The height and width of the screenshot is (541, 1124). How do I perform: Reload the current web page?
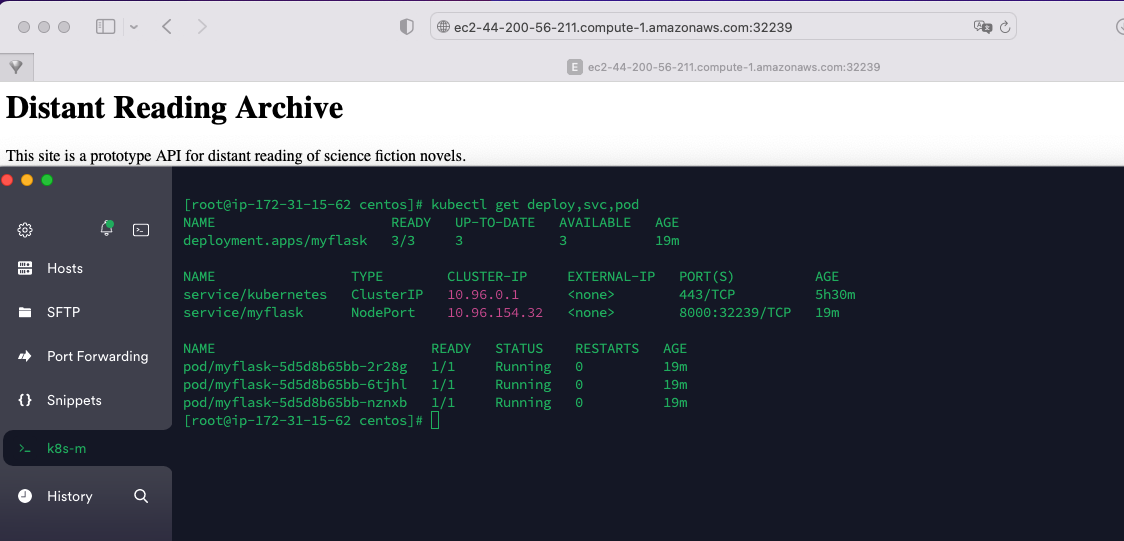point(1004,27)
